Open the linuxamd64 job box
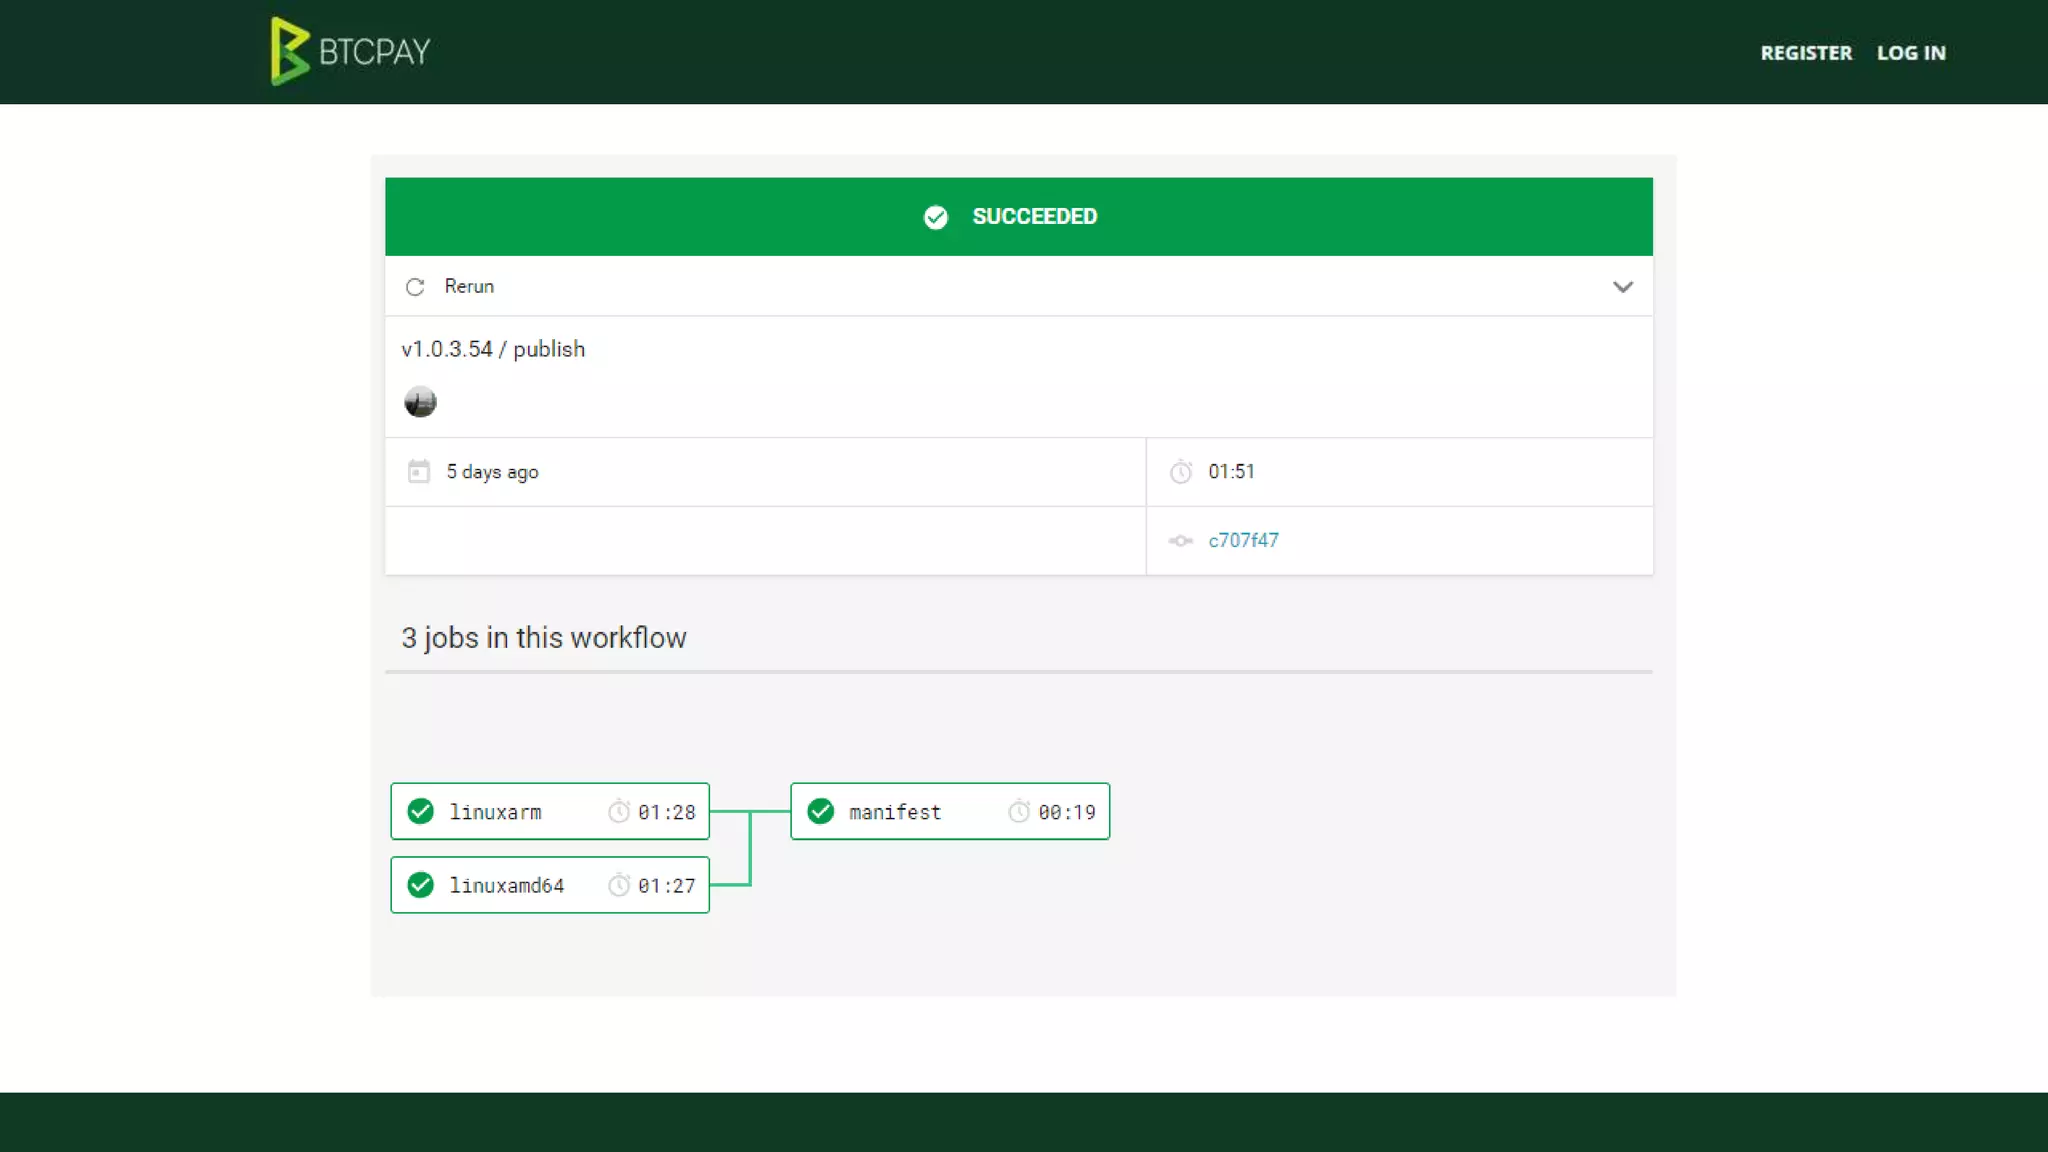 tap(507, 885)
